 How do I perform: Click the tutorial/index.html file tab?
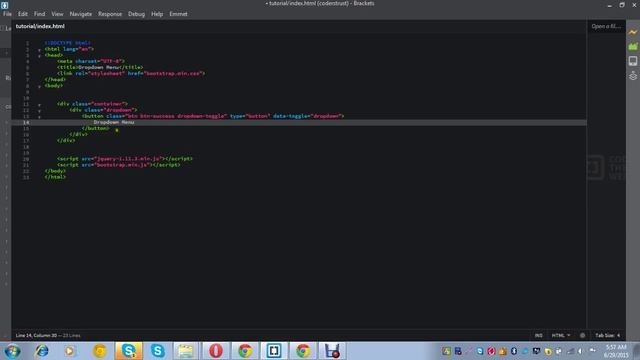[40, 26]
